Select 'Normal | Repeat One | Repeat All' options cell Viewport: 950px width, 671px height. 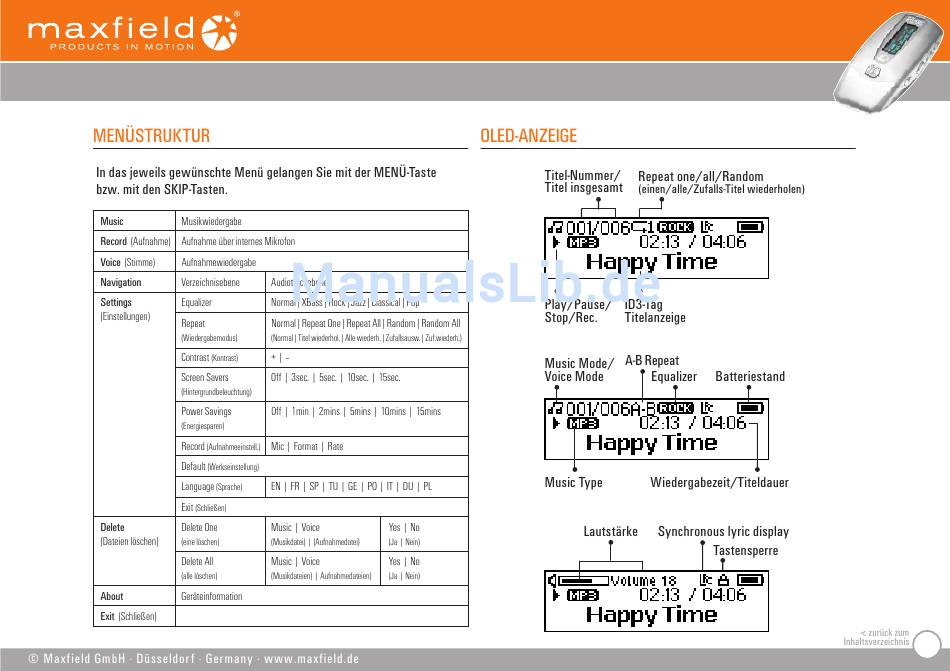click(x=367, y=330)
